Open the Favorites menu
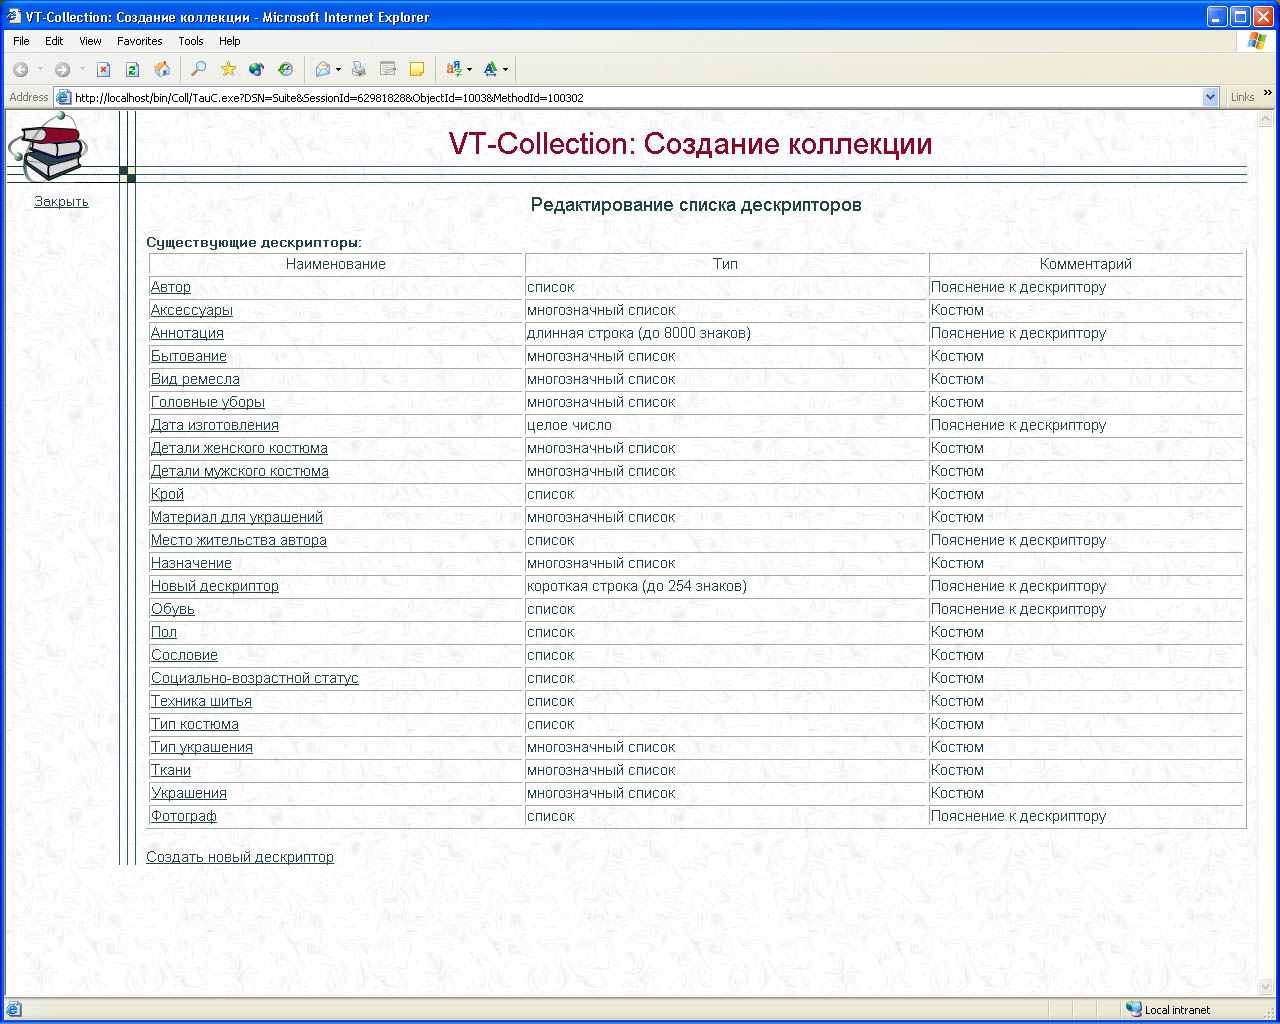 (139, 41)
